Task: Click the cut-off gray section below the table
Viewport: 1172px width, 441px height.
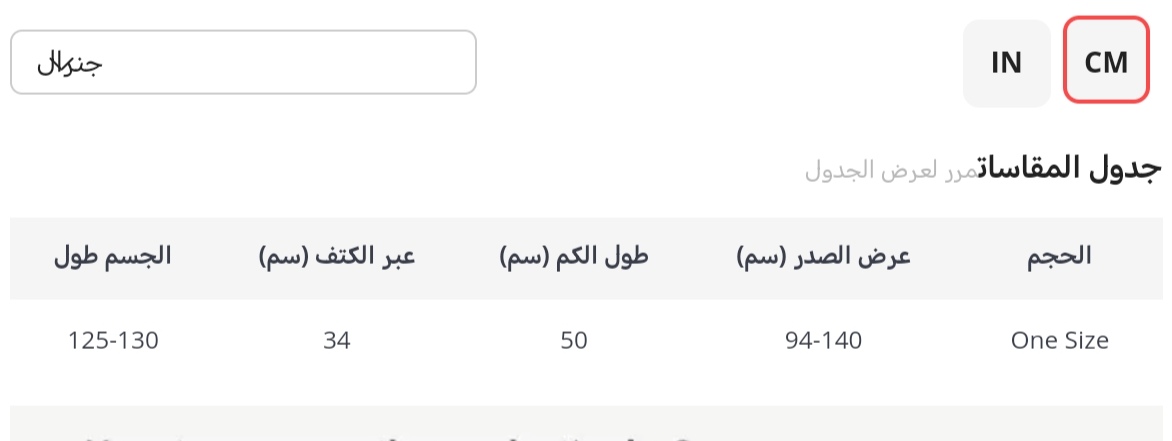Action: tap(586, 424)
